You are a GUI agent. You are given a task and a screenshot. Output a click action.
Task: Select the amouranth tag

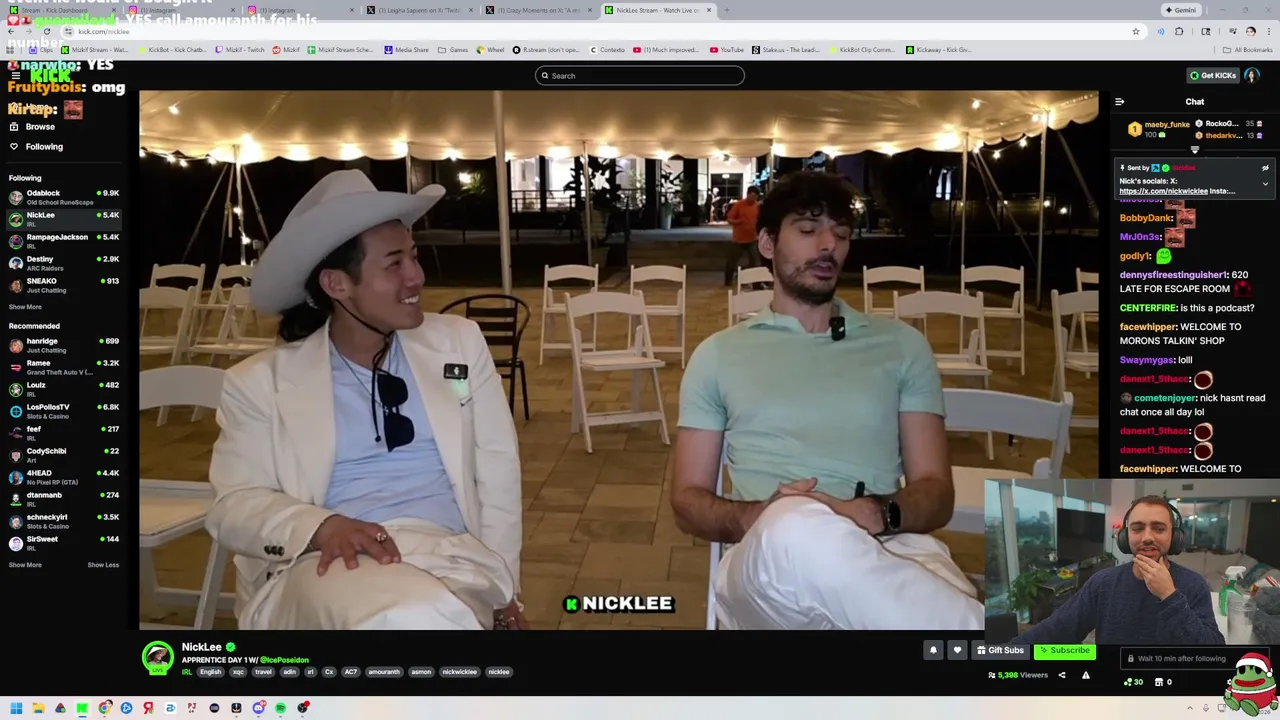coord(384,672)
